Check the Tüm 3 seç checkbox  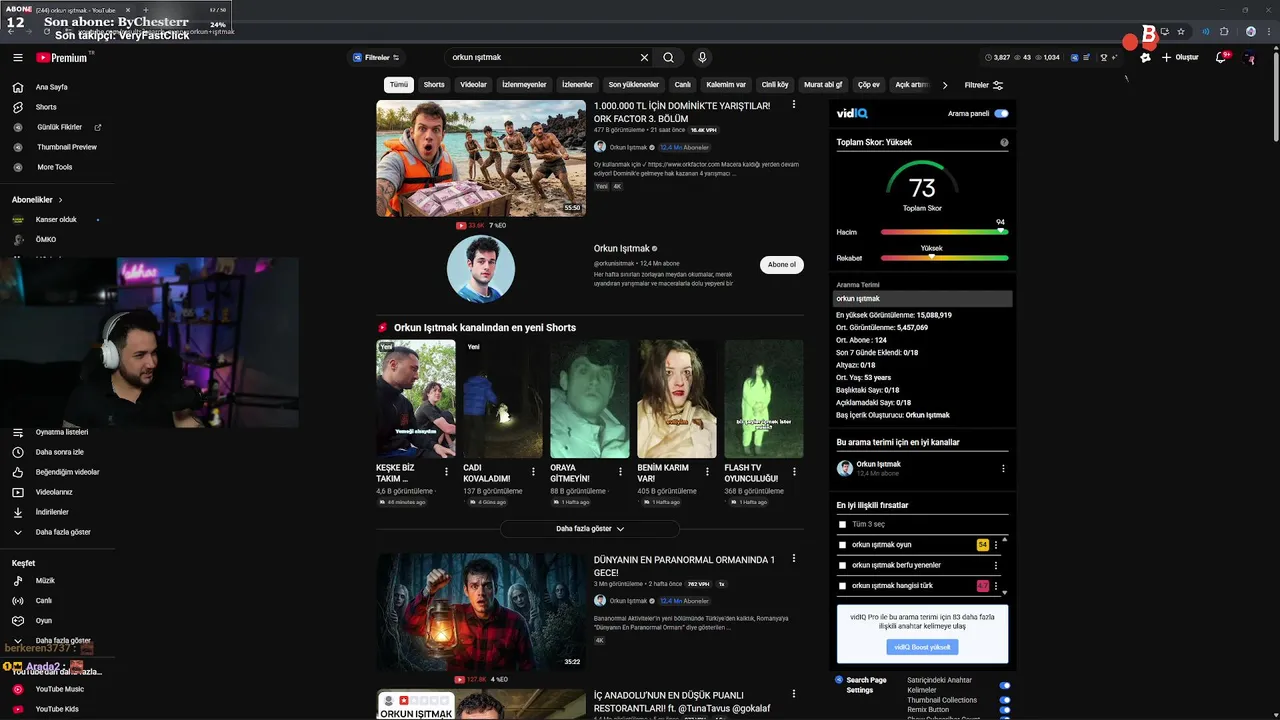(x=842, y=525)
